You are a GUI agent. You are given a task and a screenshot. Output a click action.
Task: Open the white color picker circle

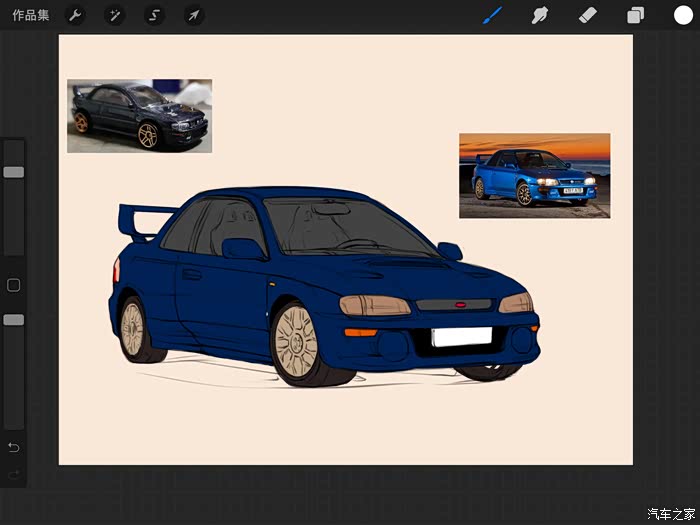(683, 16)
